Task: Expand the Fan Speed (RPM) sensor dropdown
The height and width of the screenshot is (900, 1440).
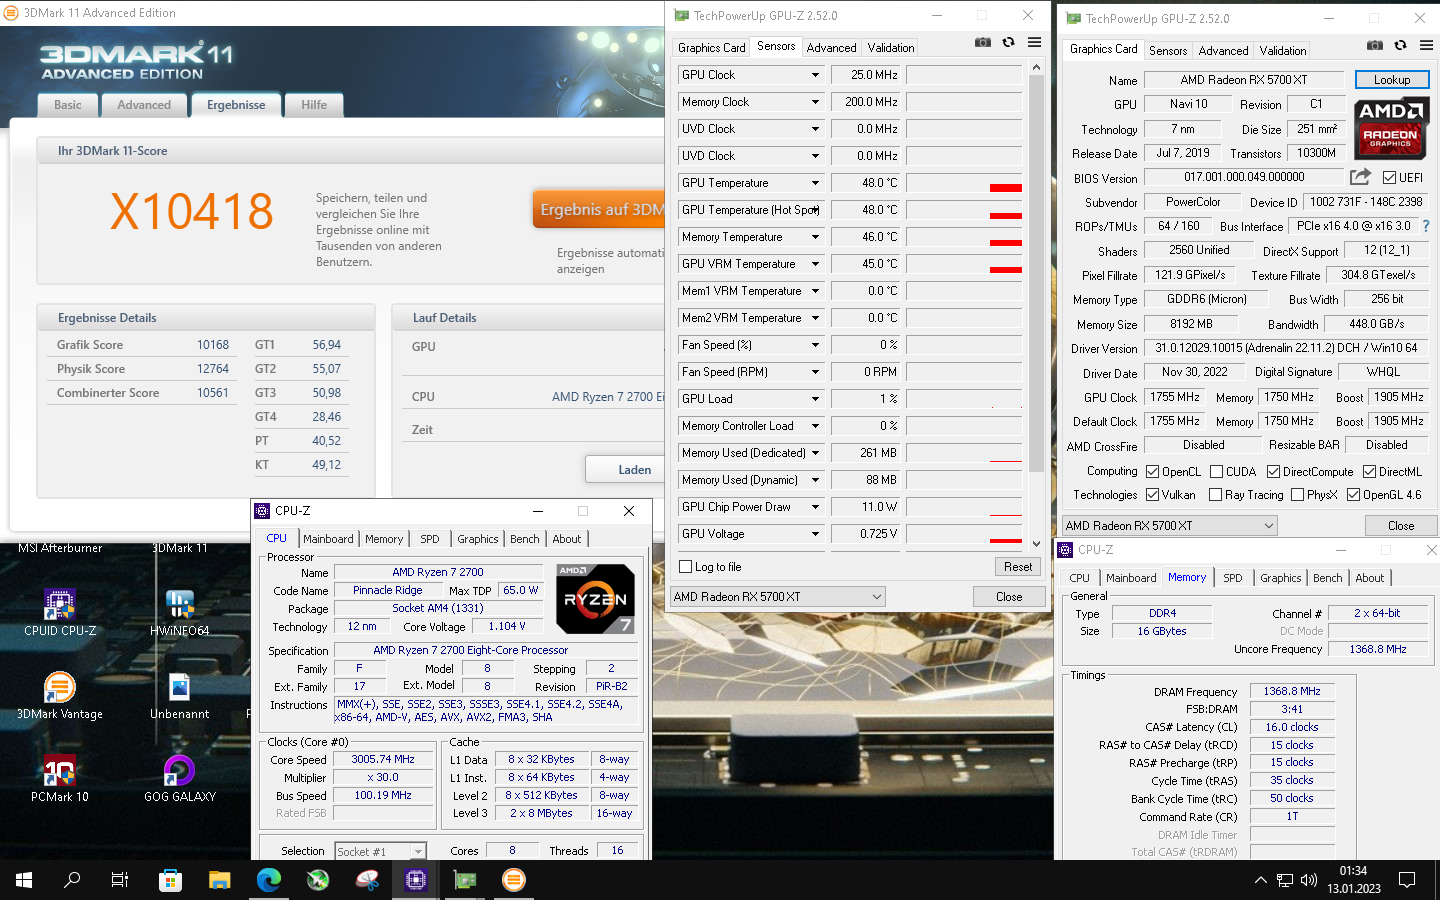Action: [815, 372]
